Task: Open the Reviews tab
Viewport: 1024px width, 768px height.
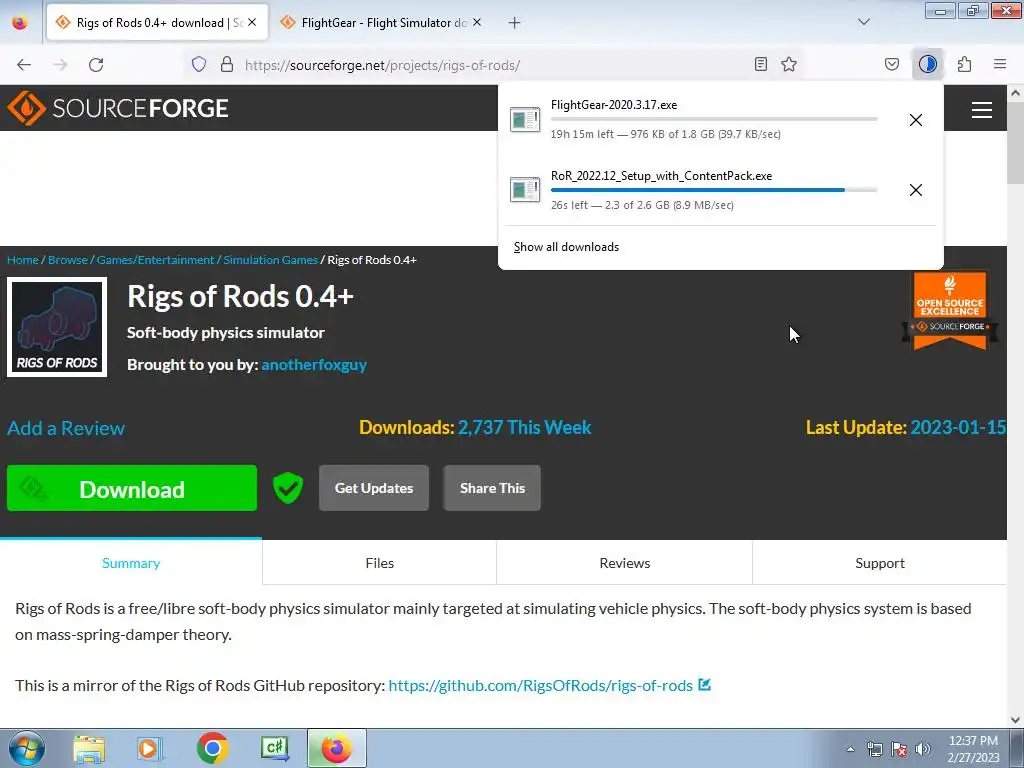Action: point(624,563)
